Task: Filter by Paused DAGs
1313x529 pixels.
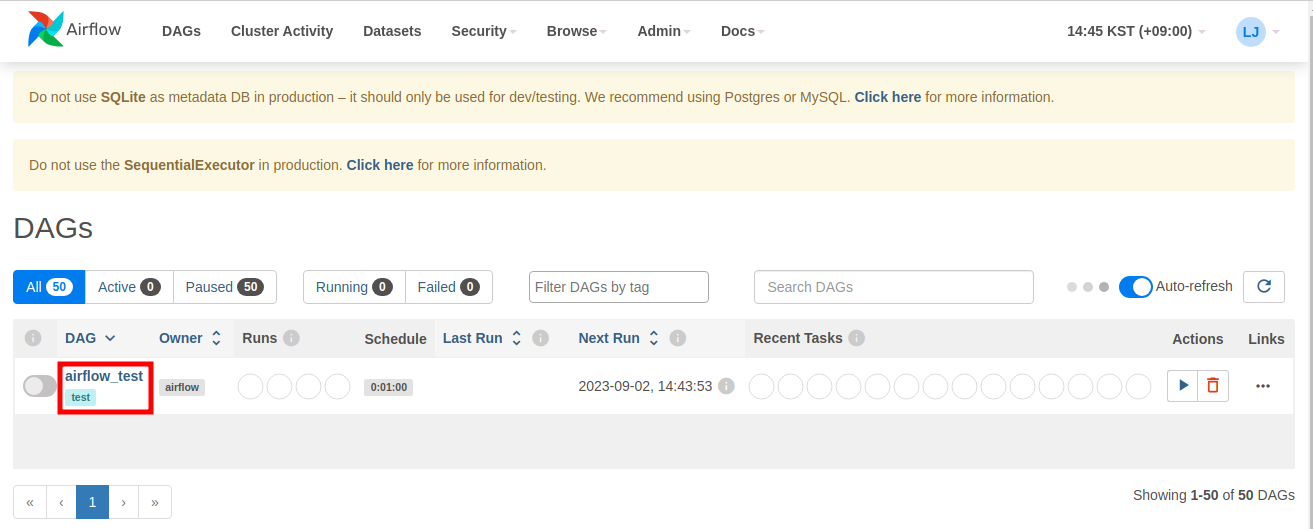Action: (x=225, y=287)
